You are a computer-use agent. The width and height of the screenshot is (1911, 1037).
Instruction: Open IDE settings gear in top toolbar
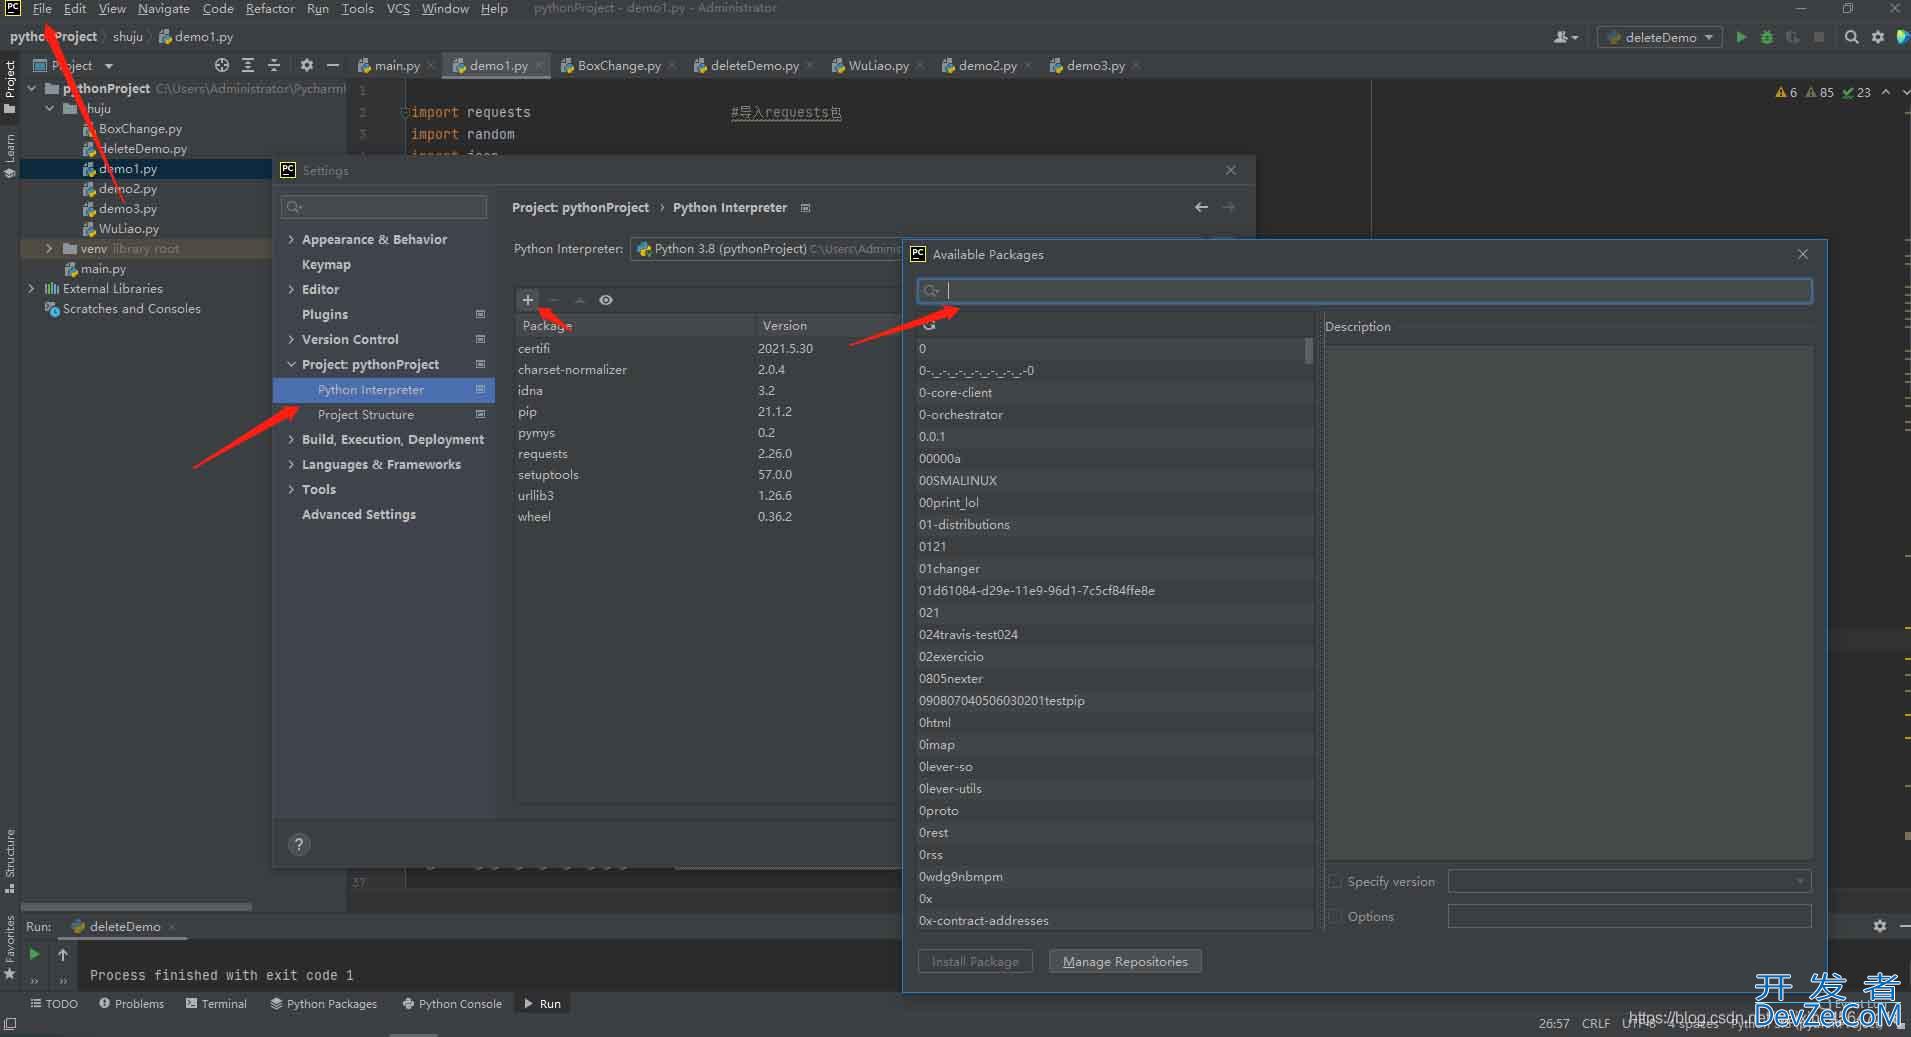(x=1878, y=37)
